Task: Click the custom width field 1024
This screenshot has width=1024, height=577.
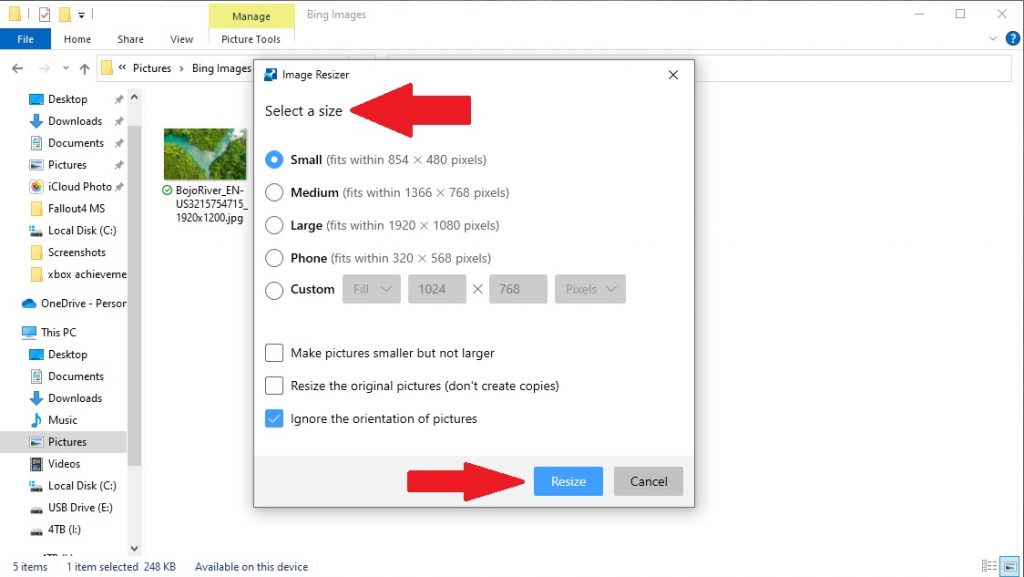Action: (x=437, y=289)
